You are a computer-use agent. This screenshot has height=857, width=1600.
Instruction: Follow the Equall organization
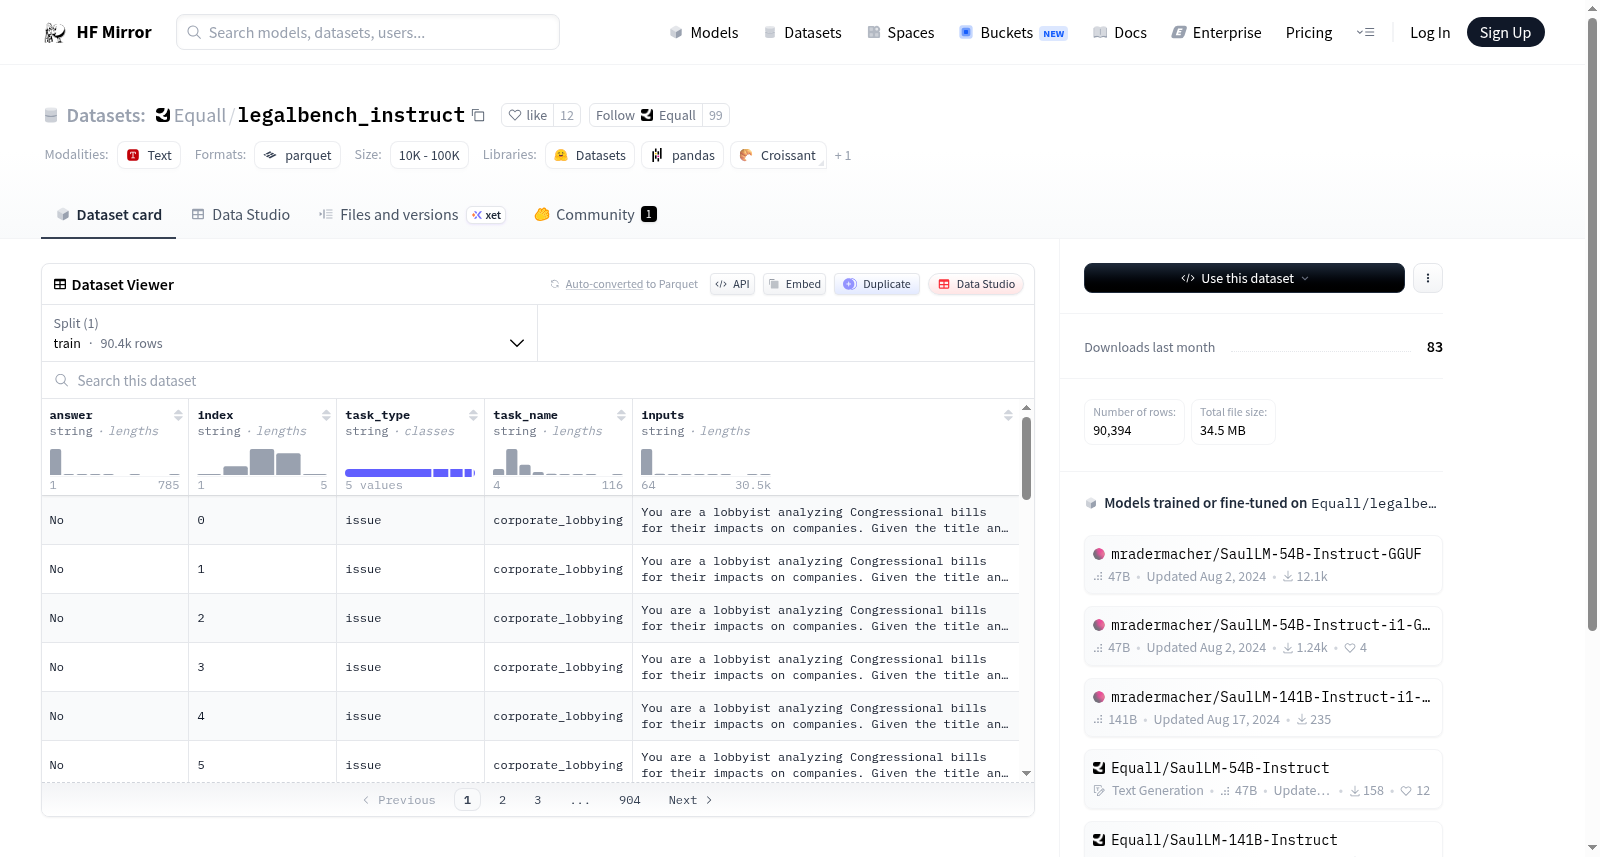(646, 115)
